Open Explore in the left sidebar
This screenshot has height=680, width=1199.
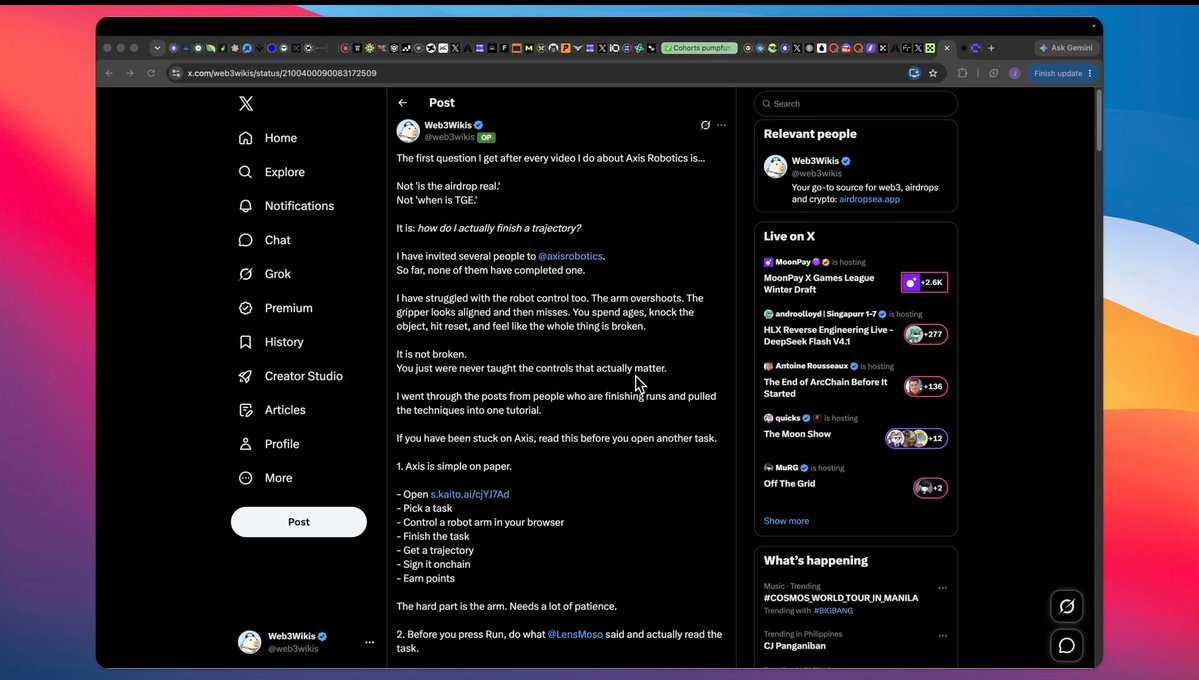coord(271,172)
